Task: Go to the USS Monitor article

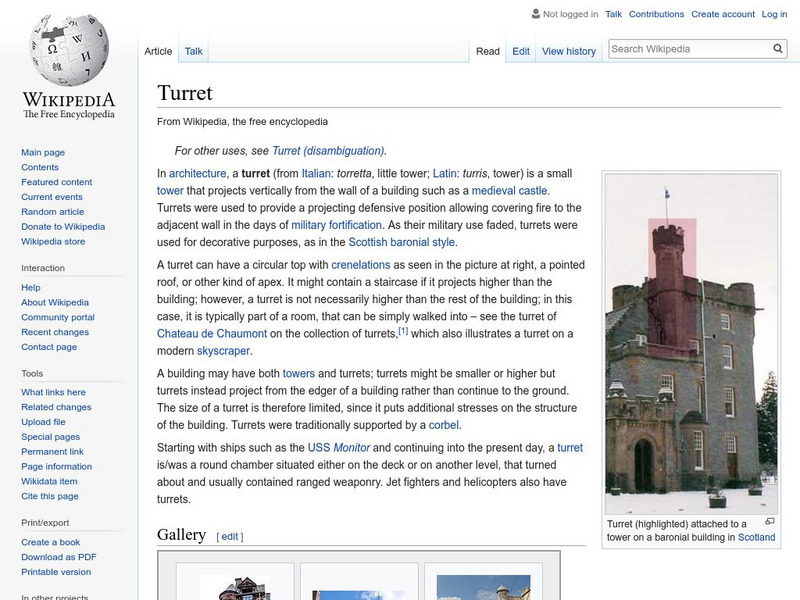Action: tap(340, 448)
